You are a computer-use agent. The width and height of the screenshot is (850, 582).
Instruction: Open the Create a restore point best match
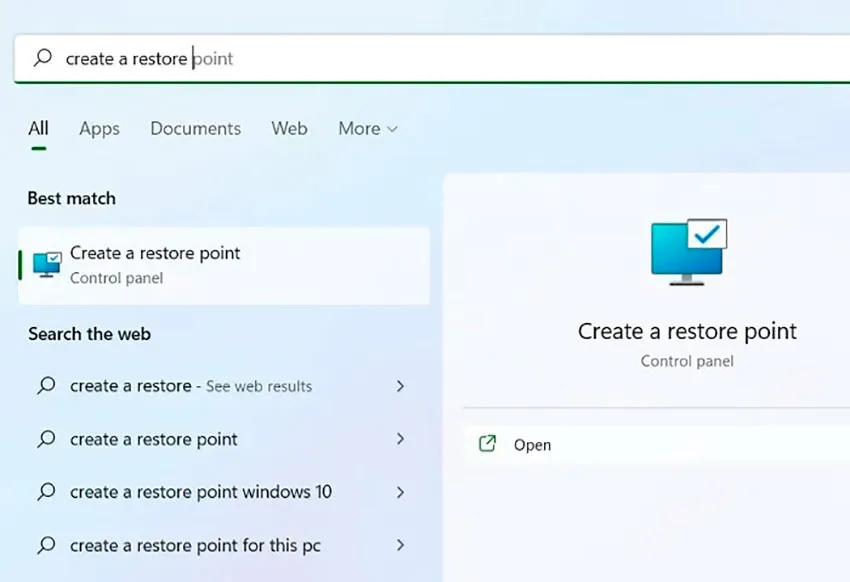click(224, 266)
